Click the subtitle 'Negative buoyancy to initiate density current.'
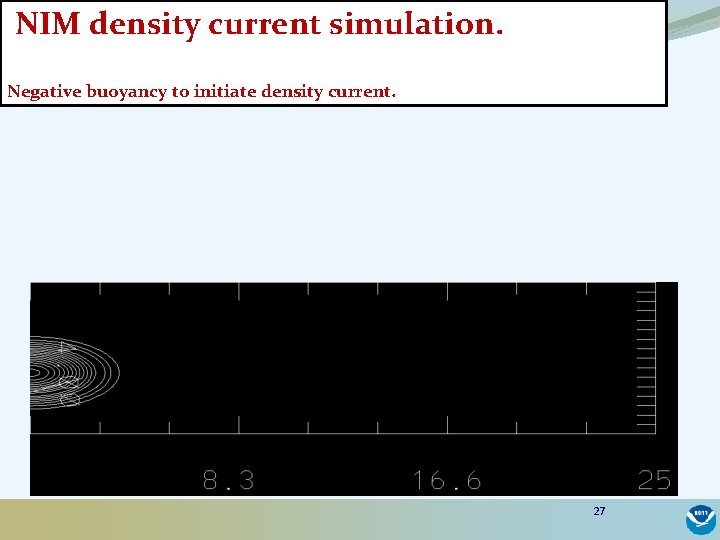The height and width of the screenshot is (540, 720). point(201,92)
